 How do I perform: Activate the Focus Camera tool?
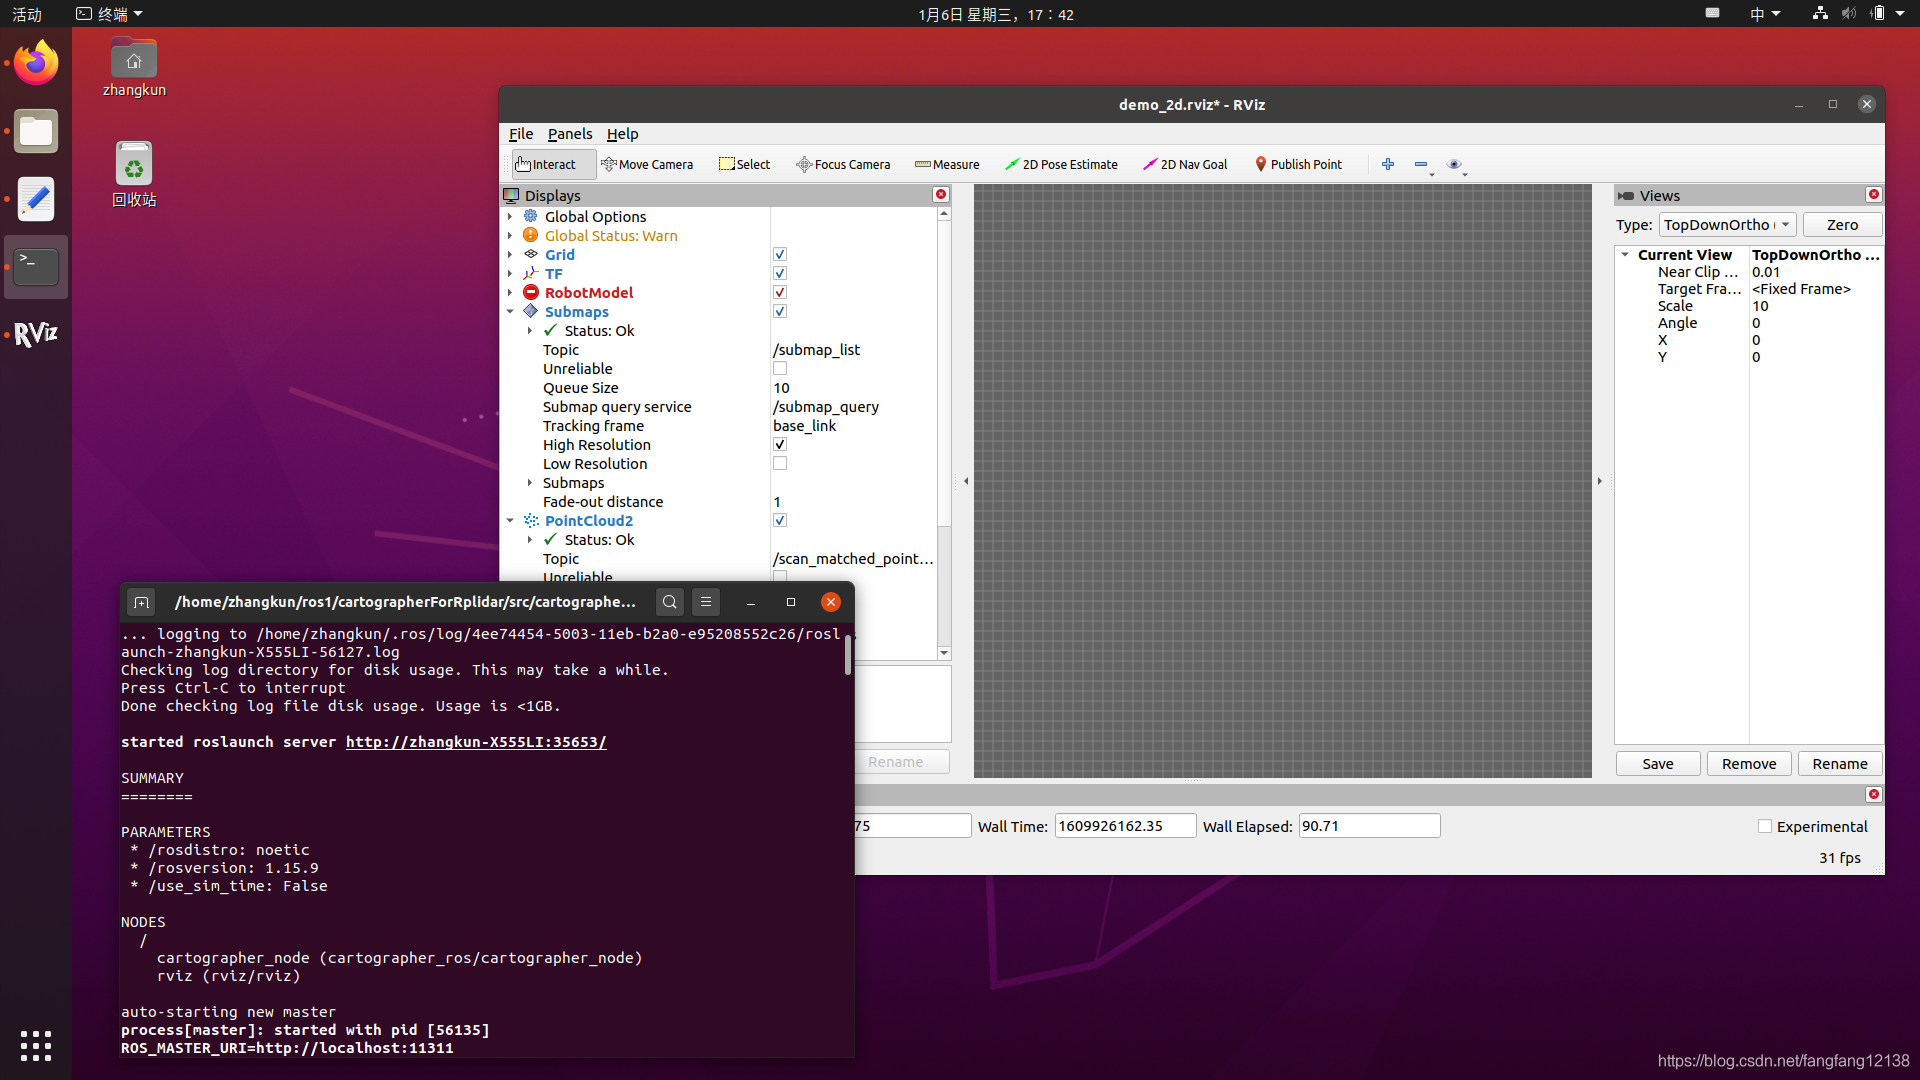pos(843,164)
